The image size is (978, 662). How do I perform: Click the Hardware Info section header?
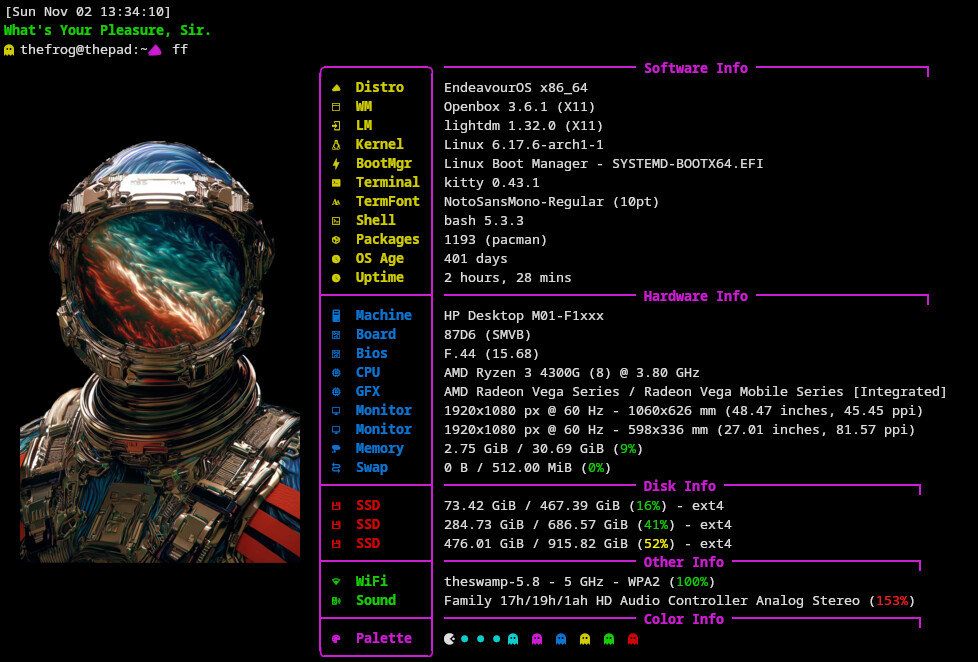point(695,296)
